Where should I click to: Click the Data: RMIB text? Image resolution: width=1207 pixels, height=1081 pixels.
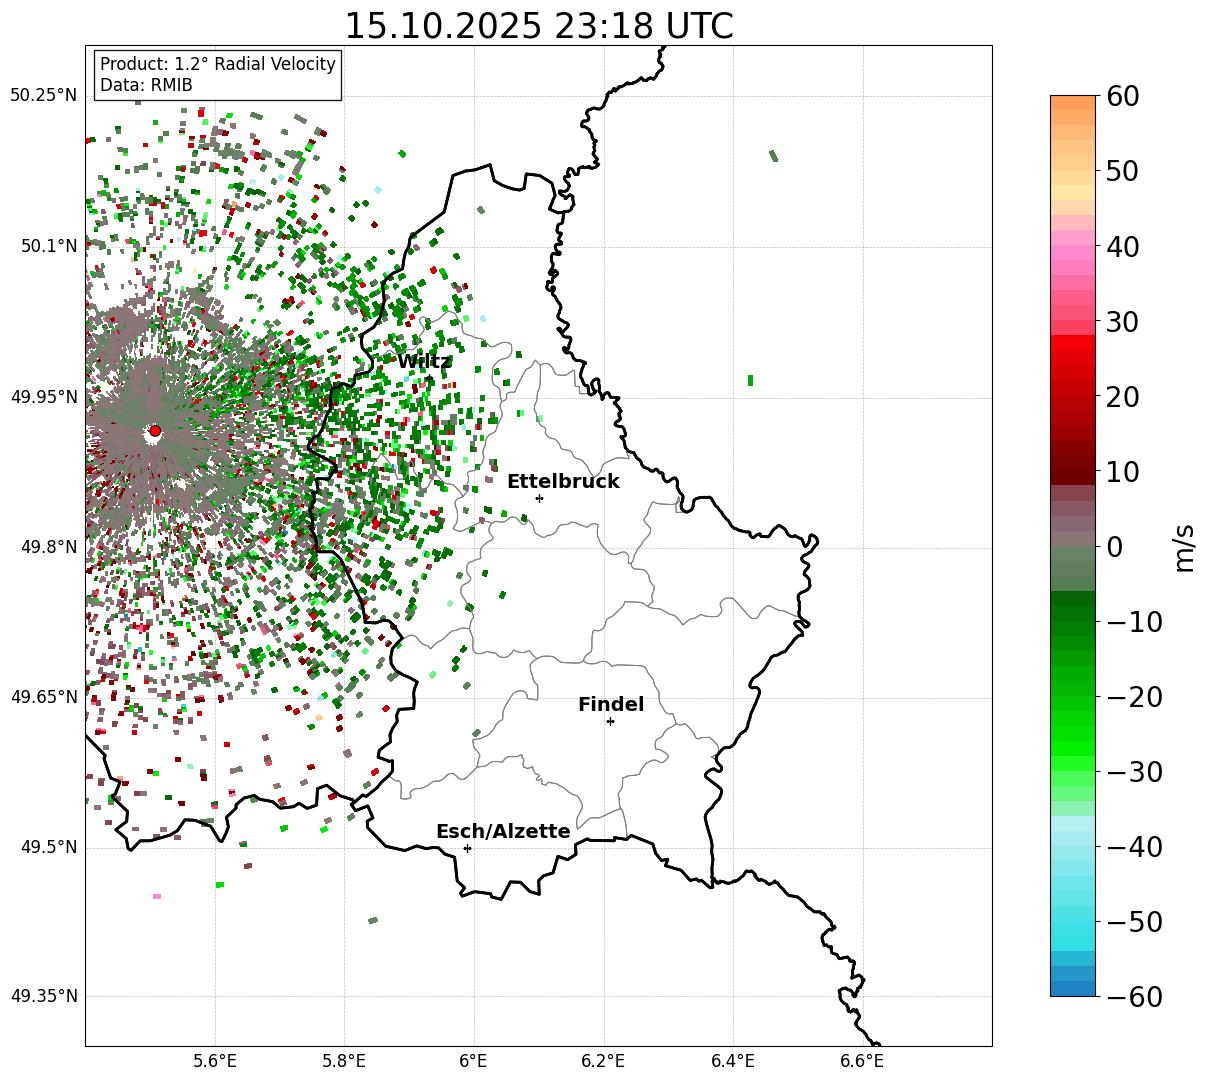pos(146,85)
